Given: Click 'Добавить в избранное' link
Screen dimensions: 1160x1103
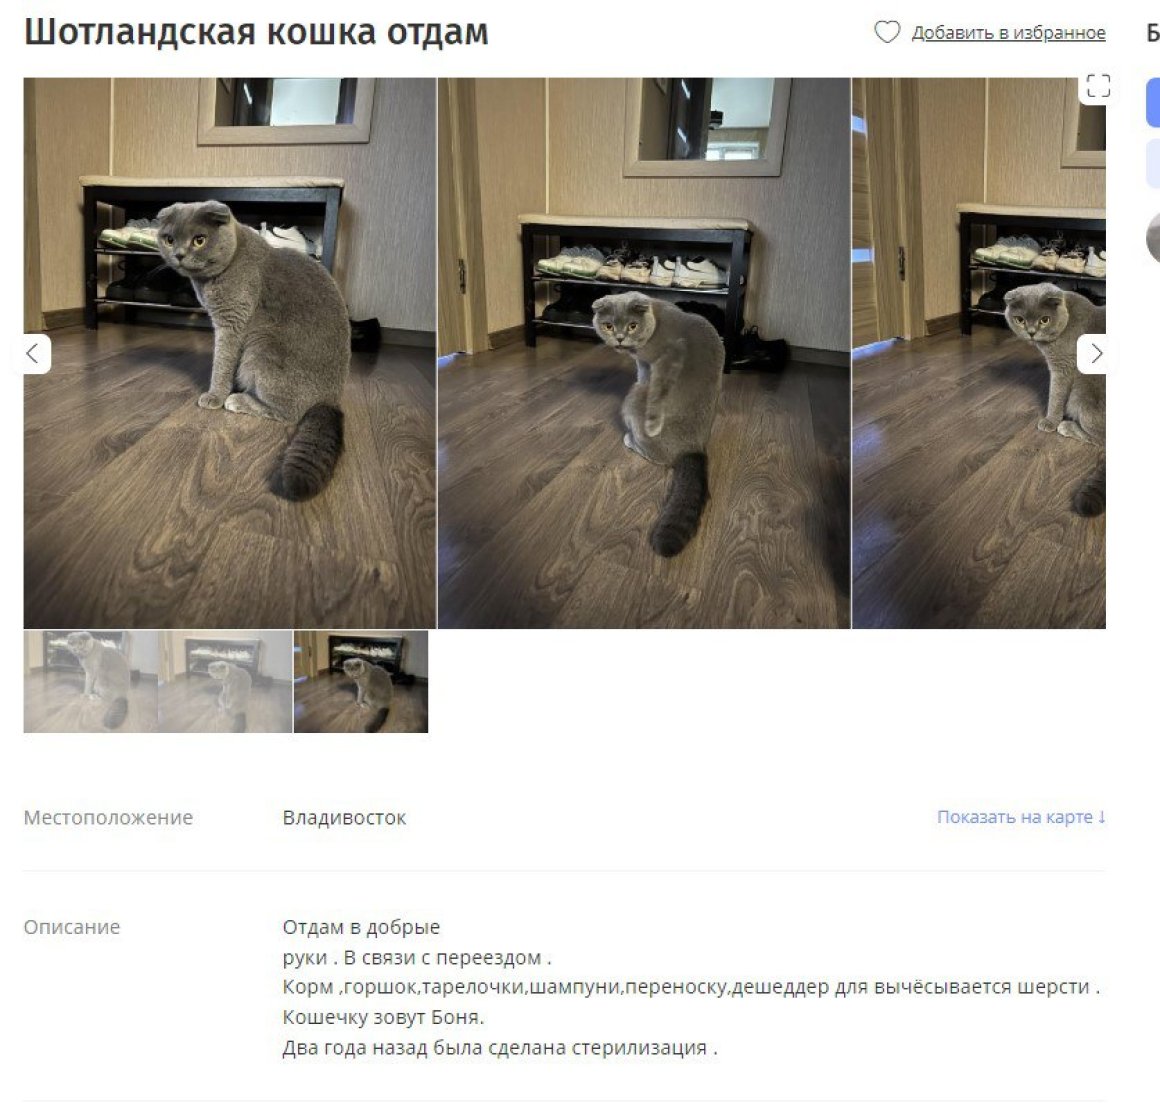Looking at the screenshot, I should (x=1008, y=33).
